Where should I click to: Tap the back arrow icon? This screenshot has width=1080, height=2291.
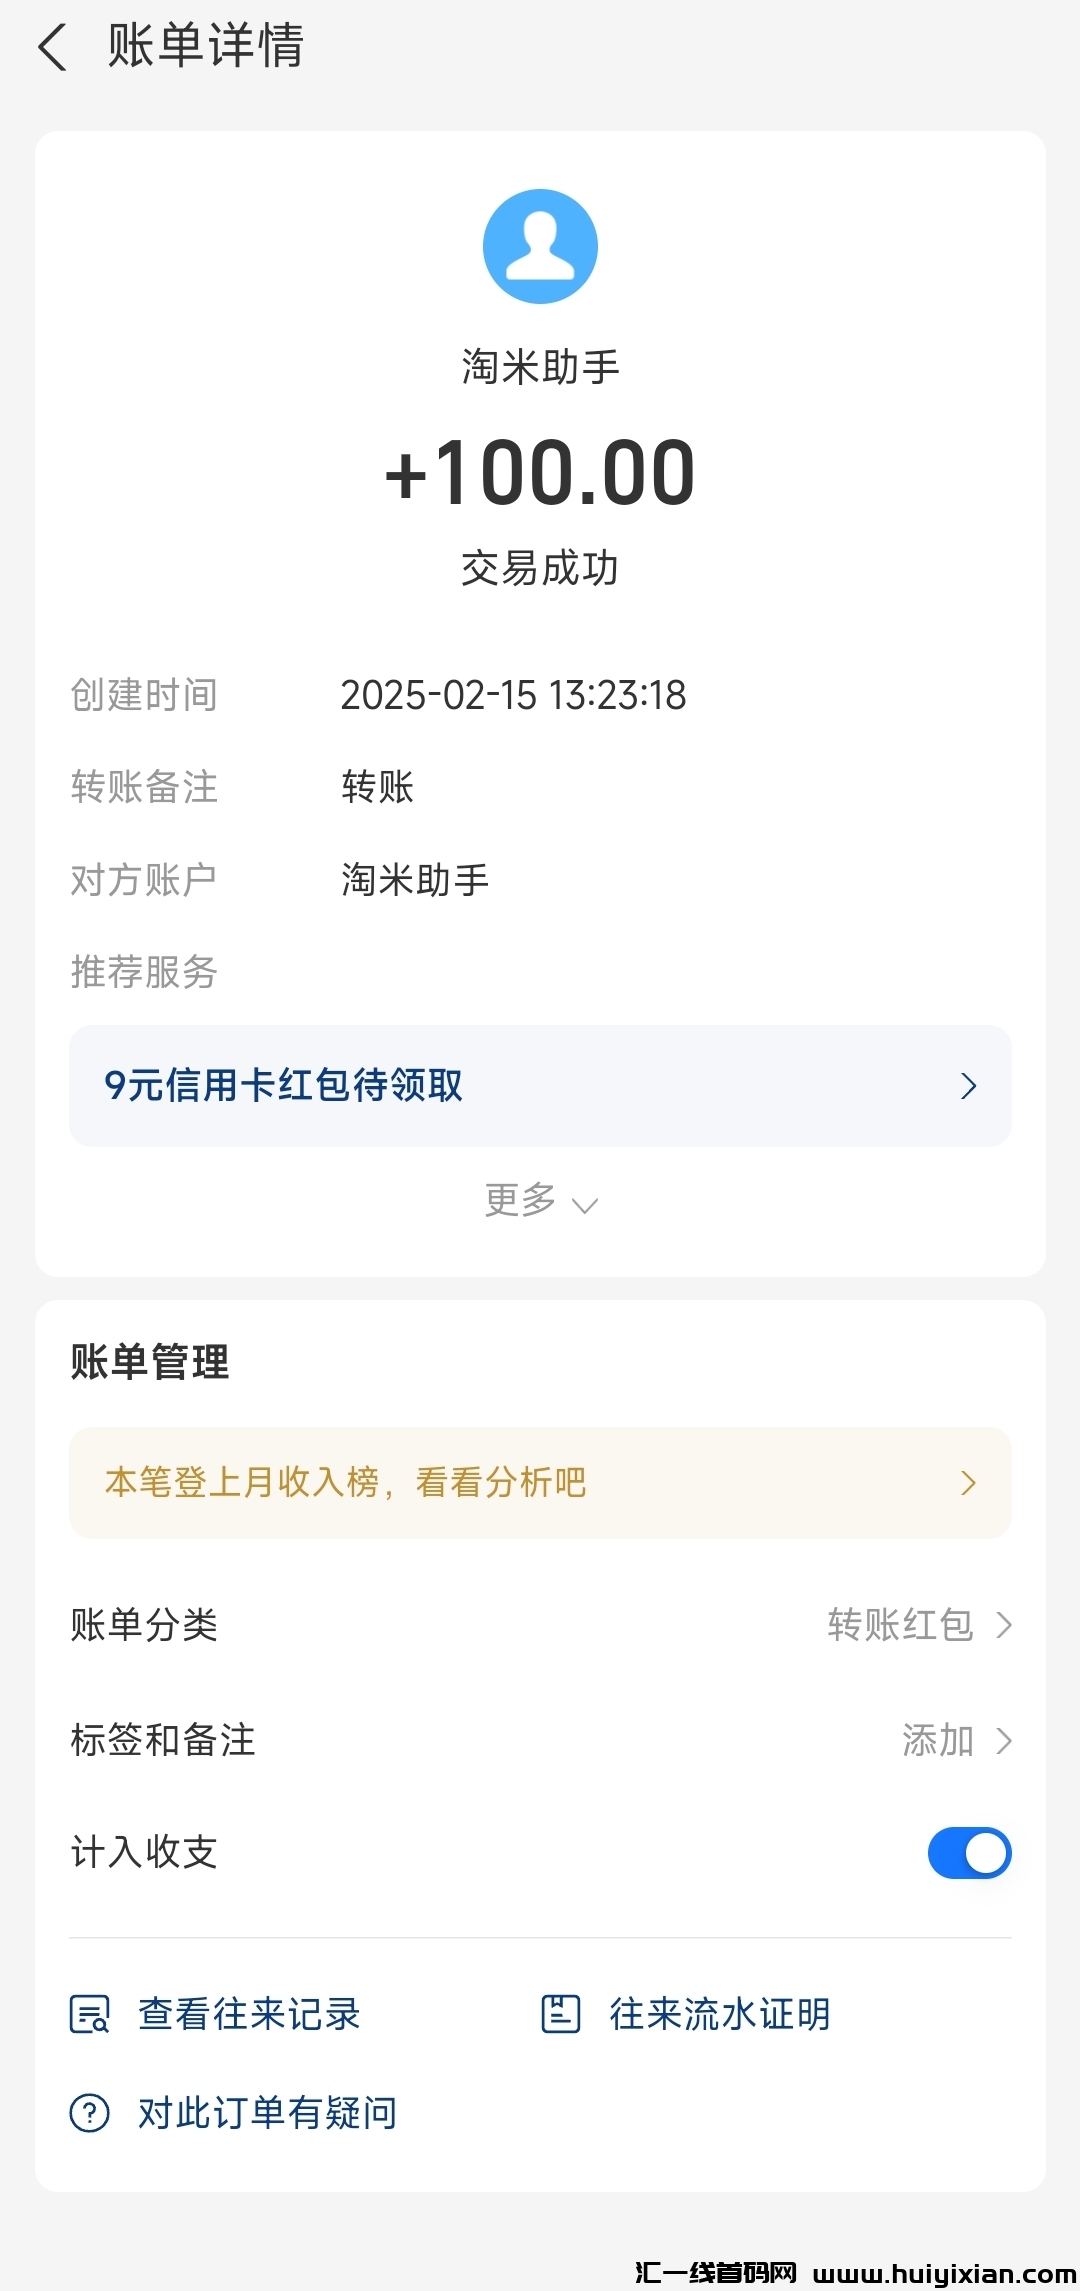(x=52, y=47)
